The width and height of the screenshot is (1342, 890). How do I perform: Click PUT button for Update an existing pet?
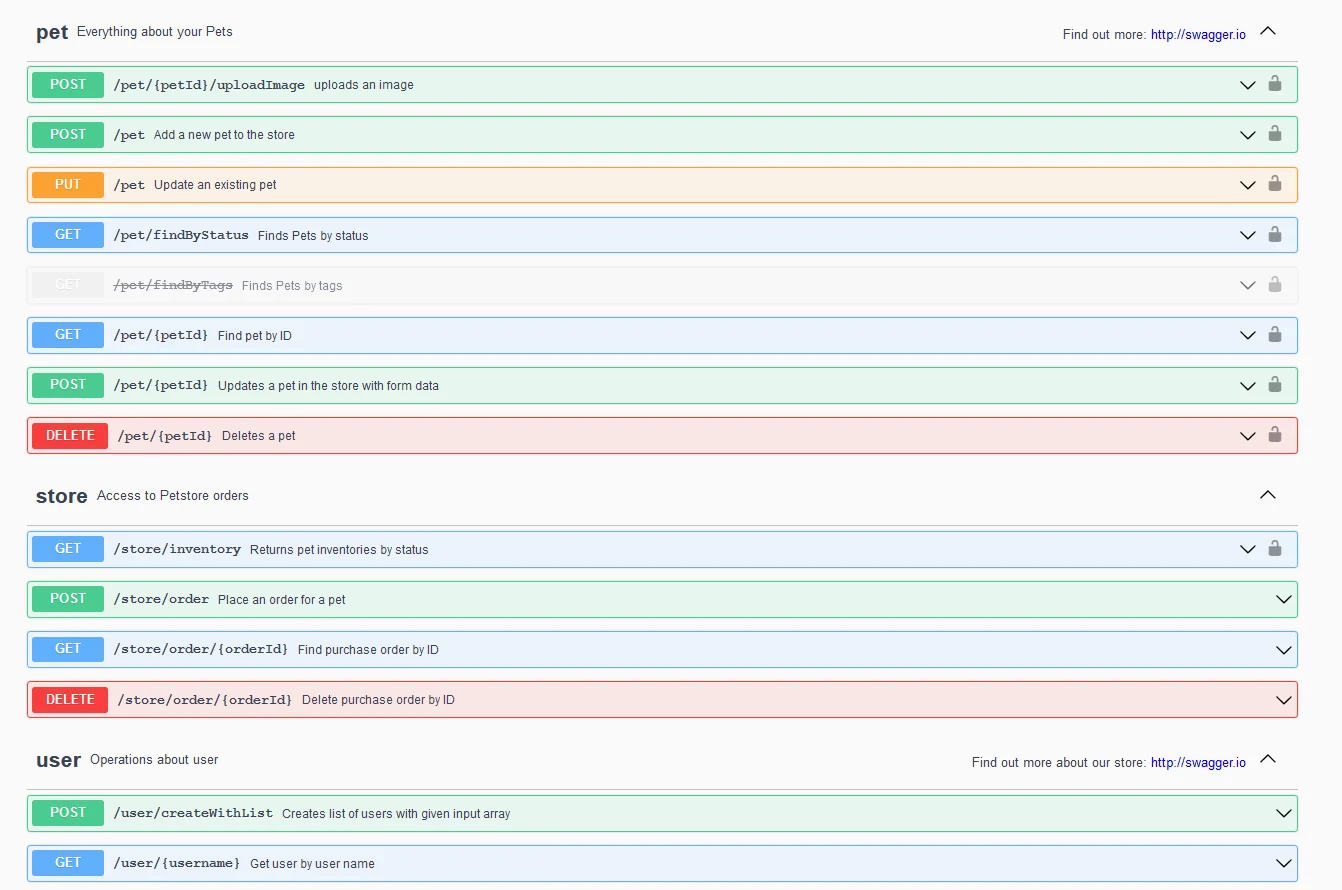click(x=68, y=184)
